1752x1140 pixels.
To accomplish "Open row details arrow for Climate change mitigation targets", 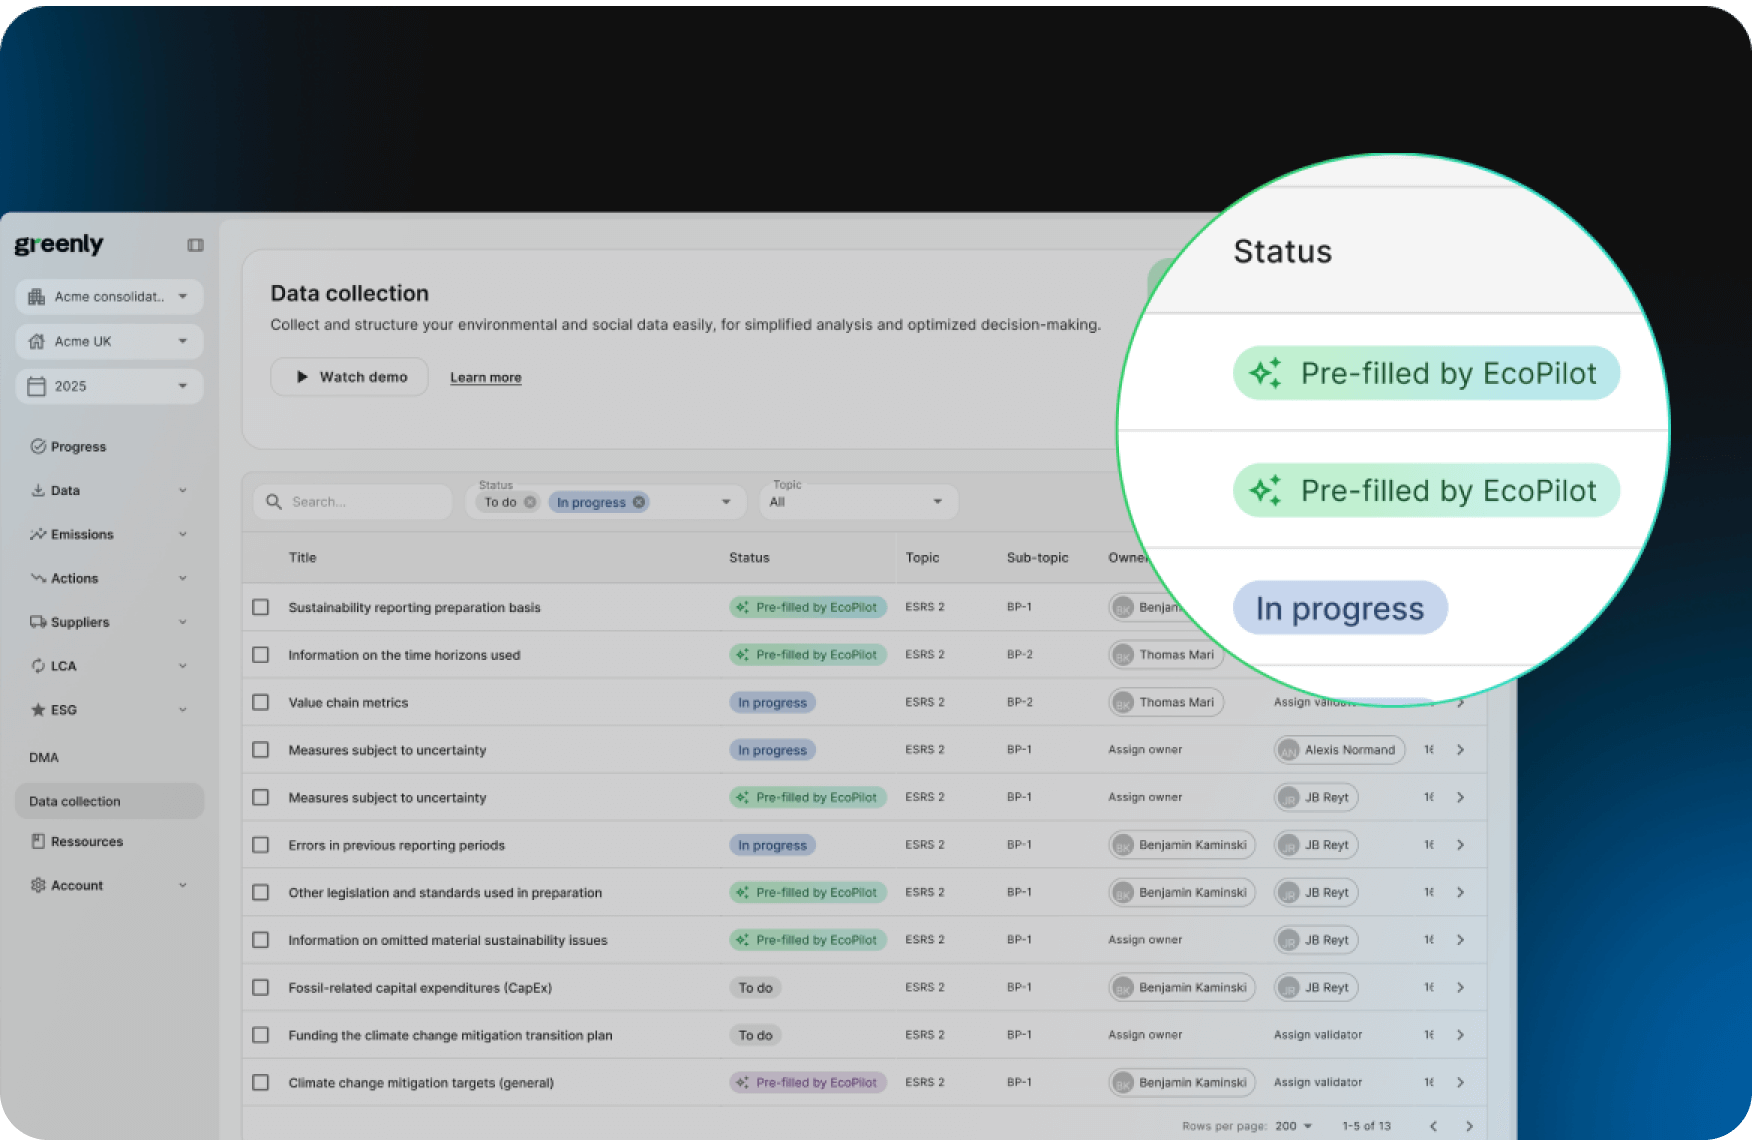I will (x=1460, y=1082).
